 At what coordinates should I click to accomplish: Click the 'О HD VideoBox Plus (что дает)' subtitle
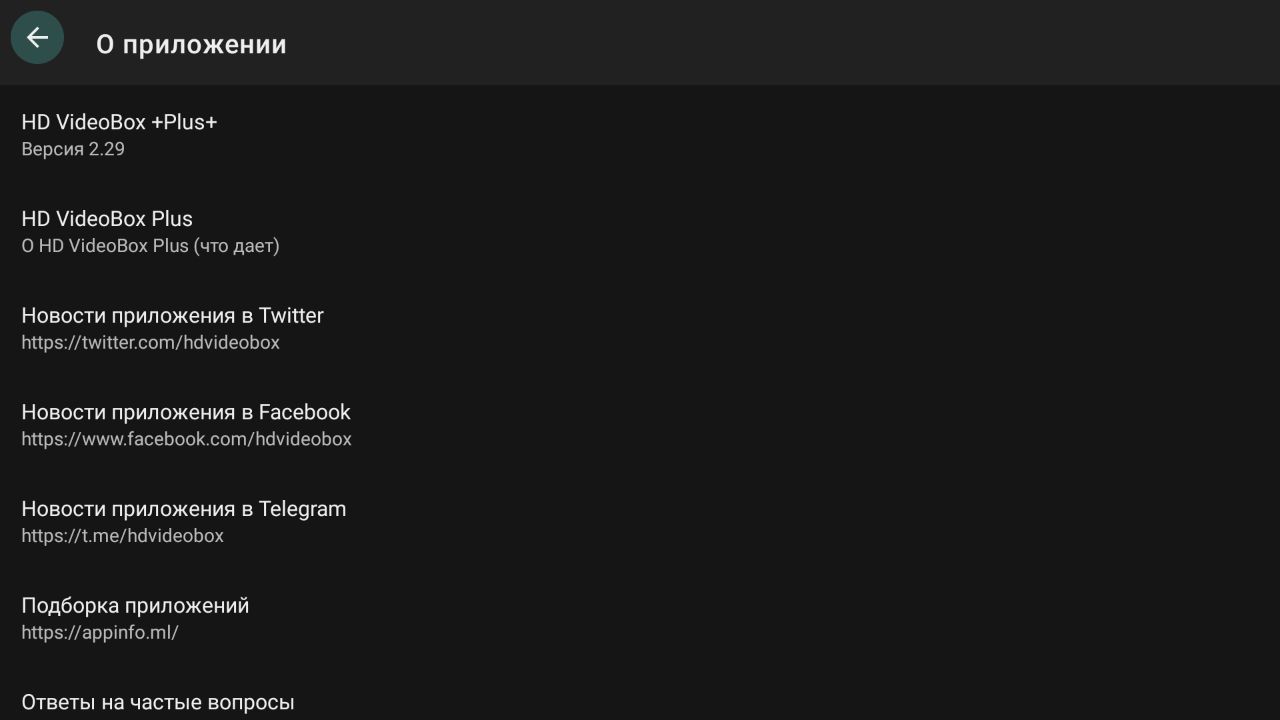(150, 246)
